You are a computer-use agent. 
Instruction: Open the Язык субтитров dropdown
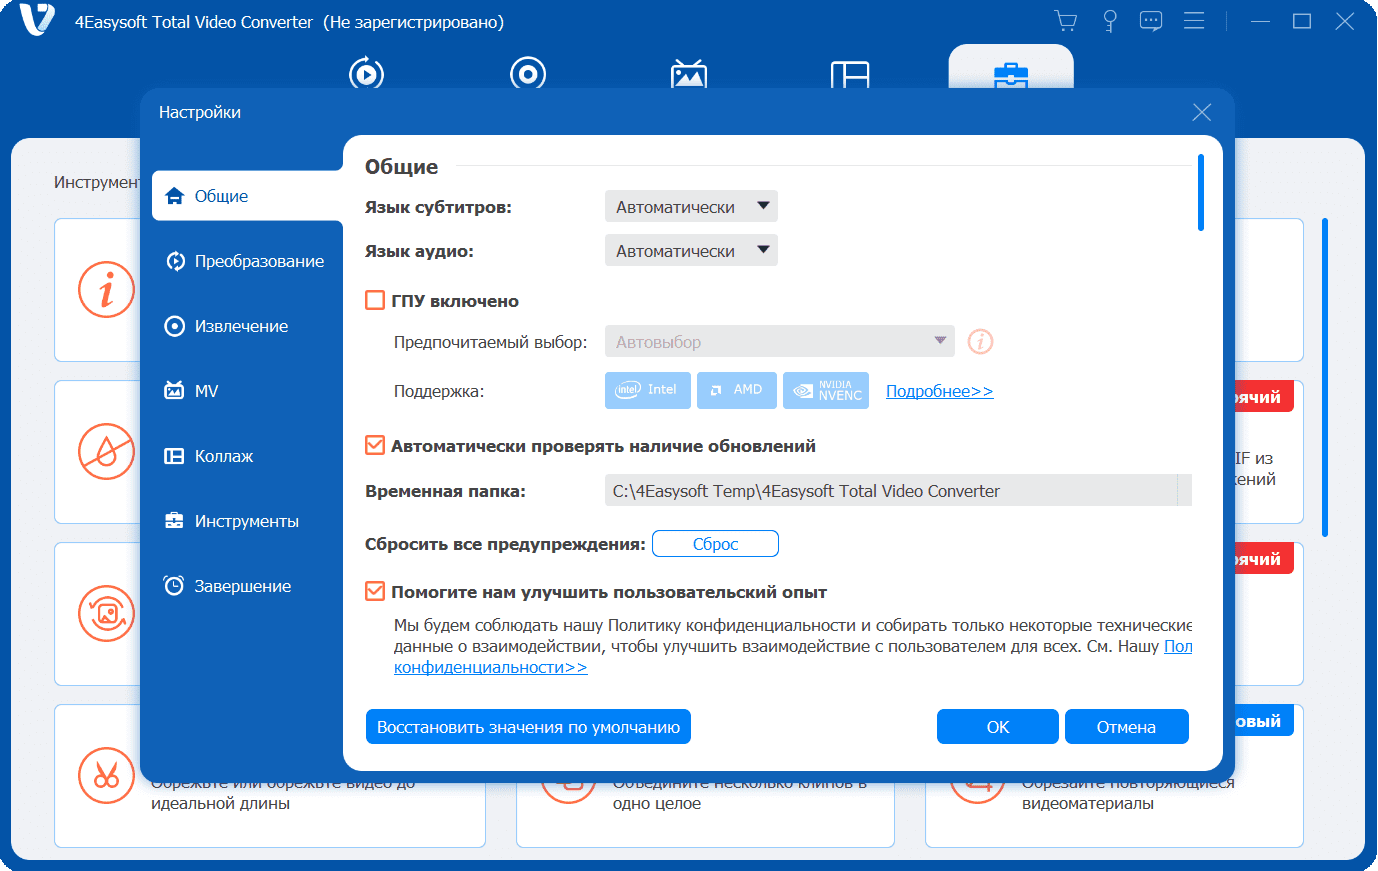point(691,207)
